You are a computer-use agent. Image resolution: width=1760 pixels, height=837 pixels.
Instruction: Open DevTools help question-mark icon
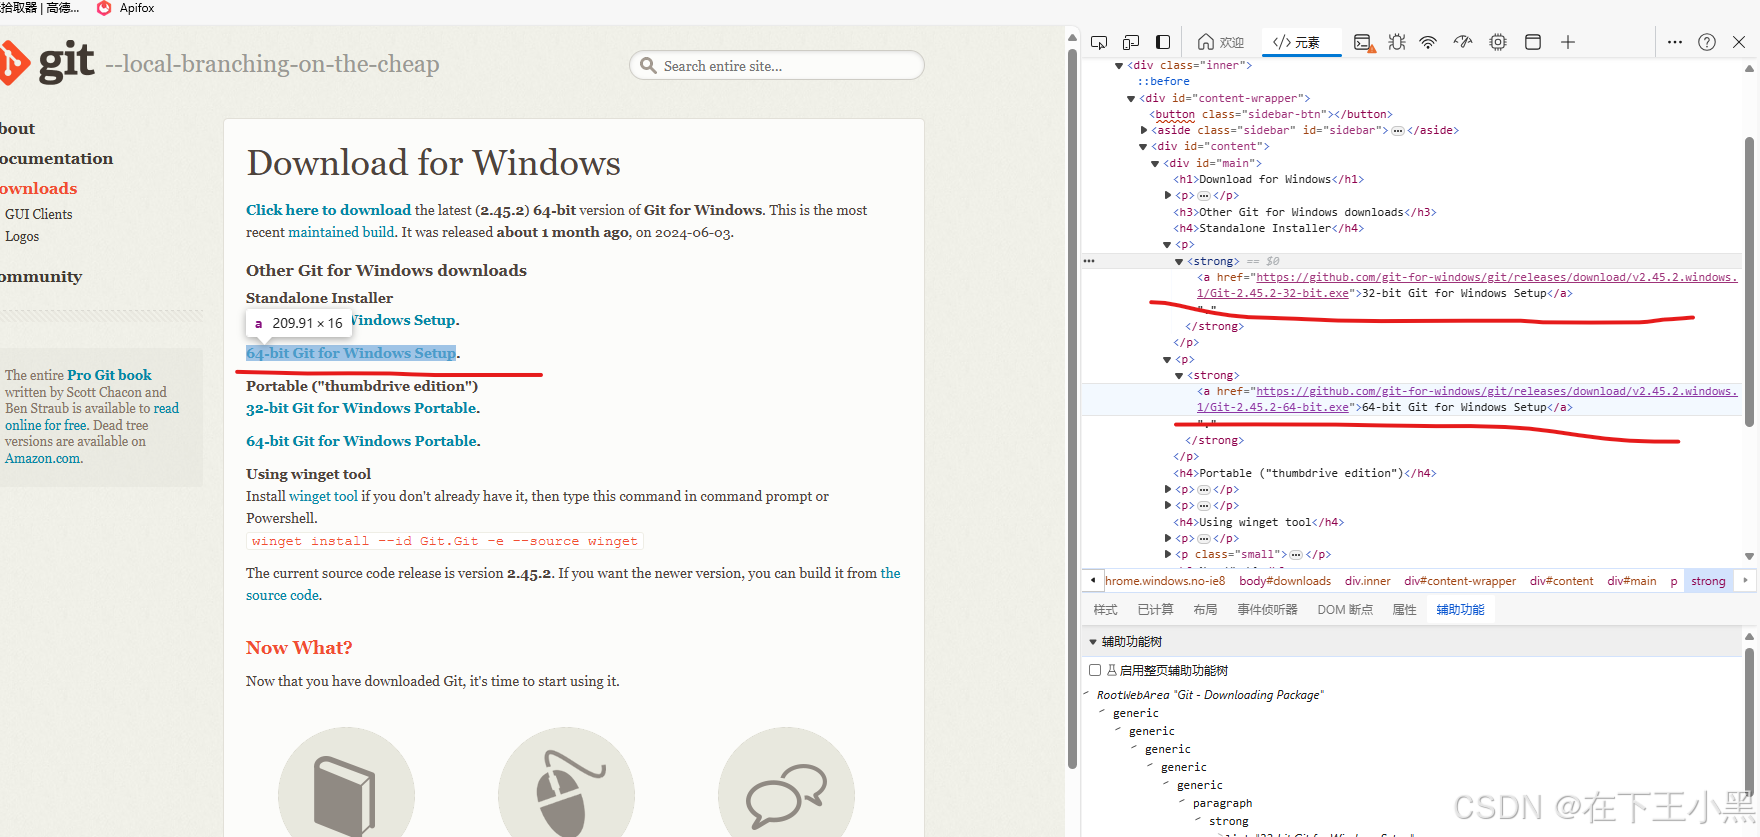1707,42
